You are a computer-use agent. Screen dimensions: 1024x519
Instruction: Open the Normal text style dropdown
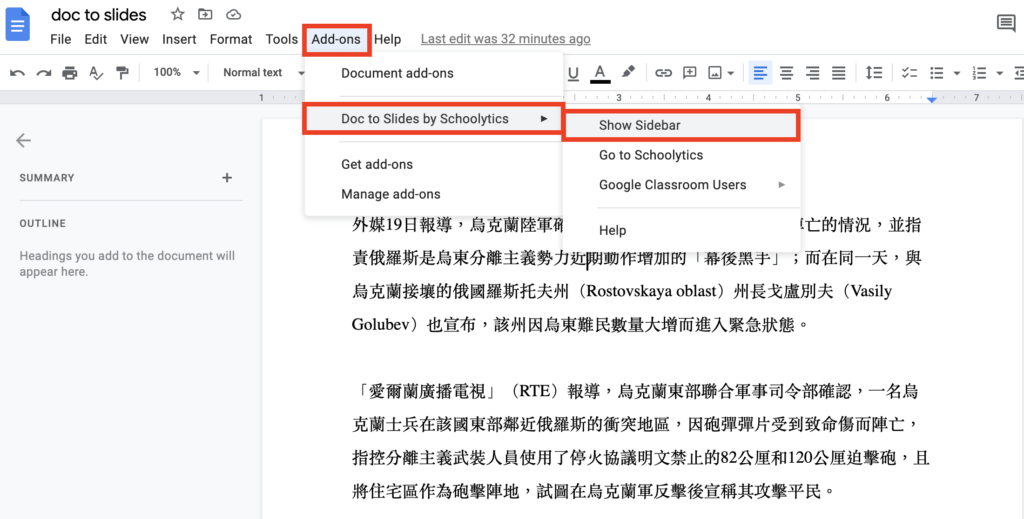[x=260, y=72]
